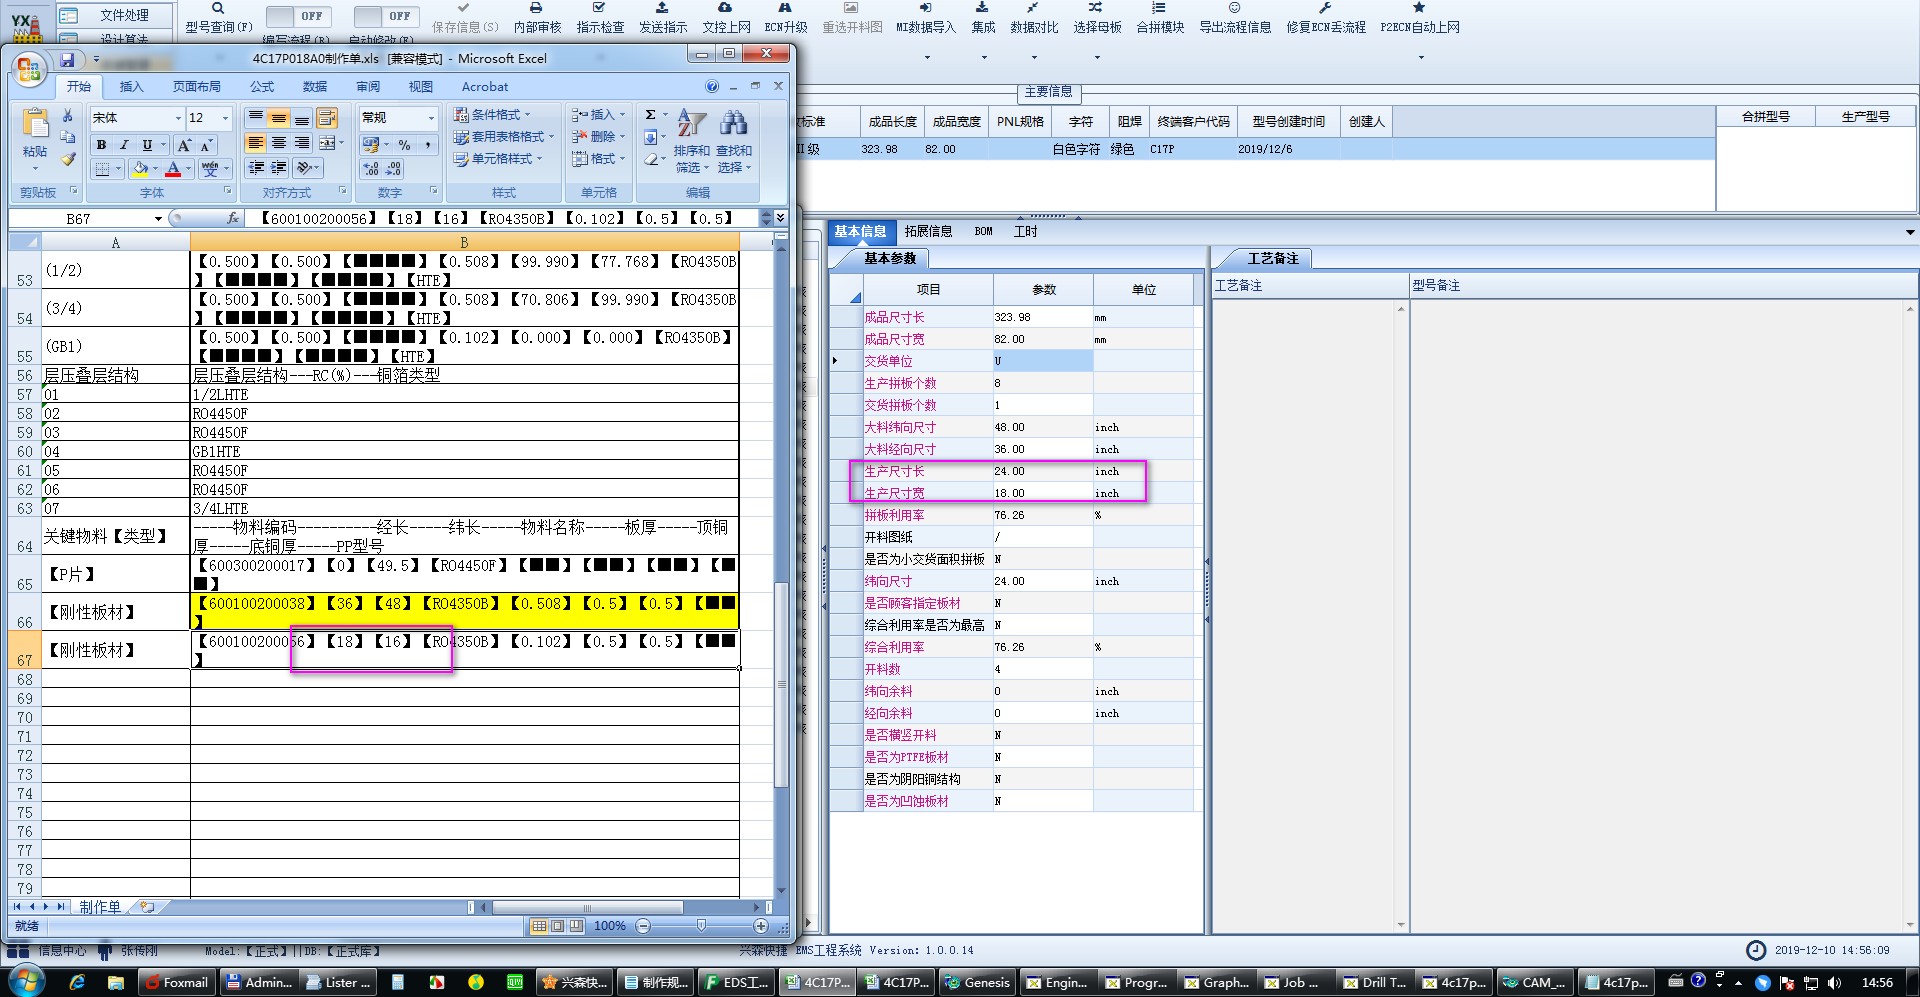This screenshot has width=1920, height=997.
Task: Click the zoom out minus button
Action: point(643,926)
